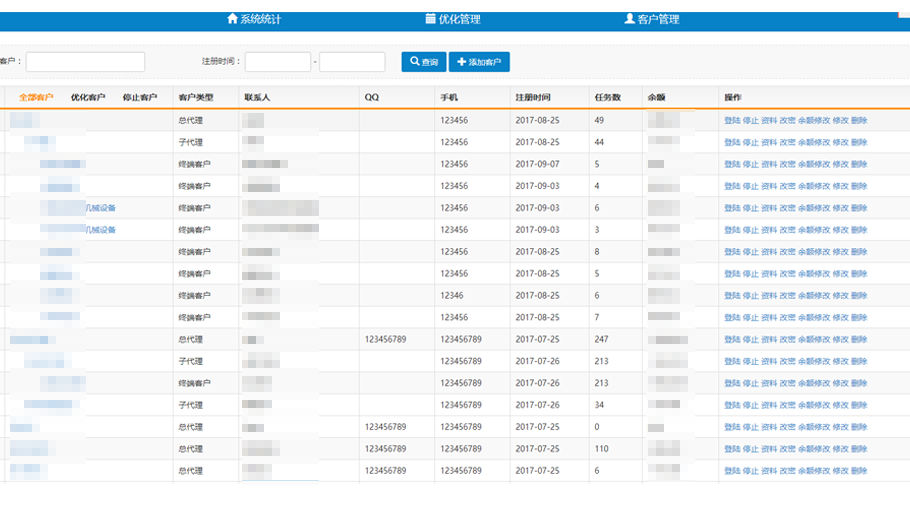Switch to the 优化客户 tab
Viewport: 910px width, 510px height.
coord(88,98)
